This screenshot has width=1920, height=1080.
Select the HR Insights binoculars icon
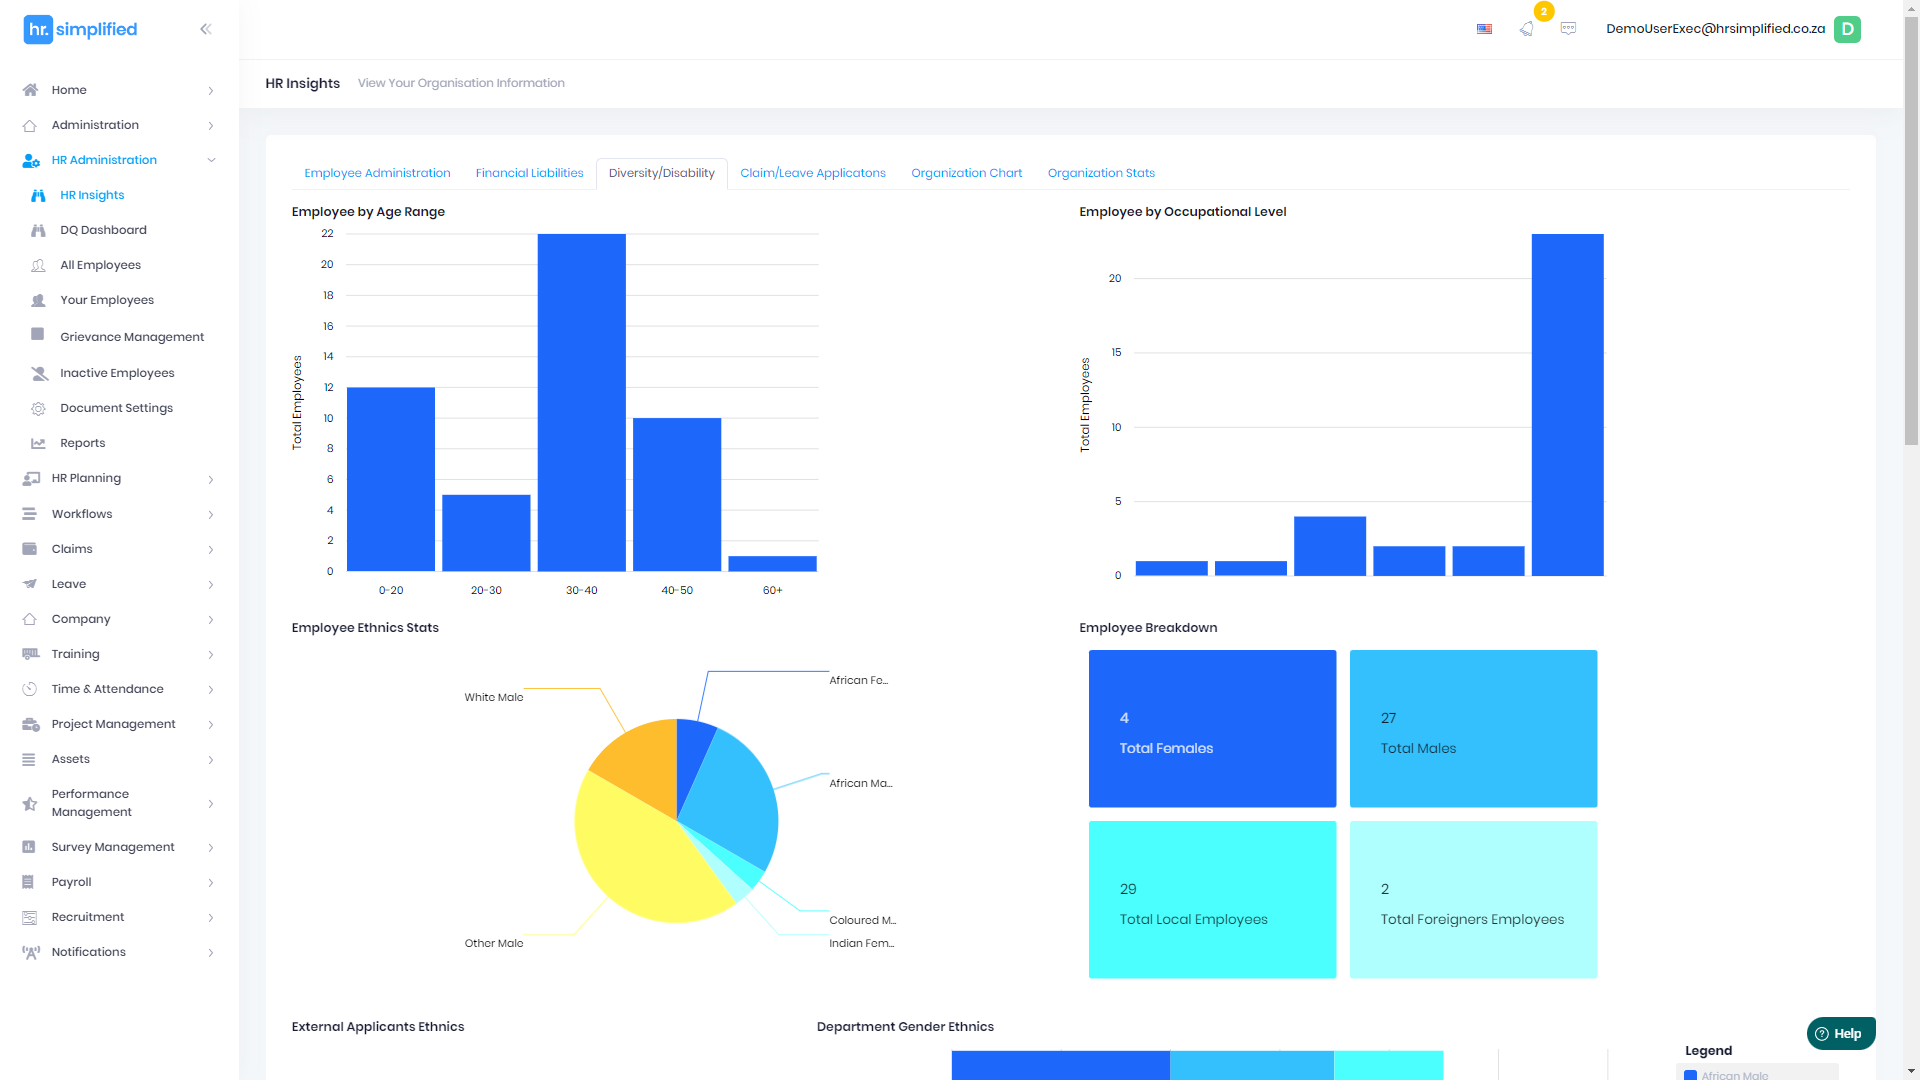38,195
